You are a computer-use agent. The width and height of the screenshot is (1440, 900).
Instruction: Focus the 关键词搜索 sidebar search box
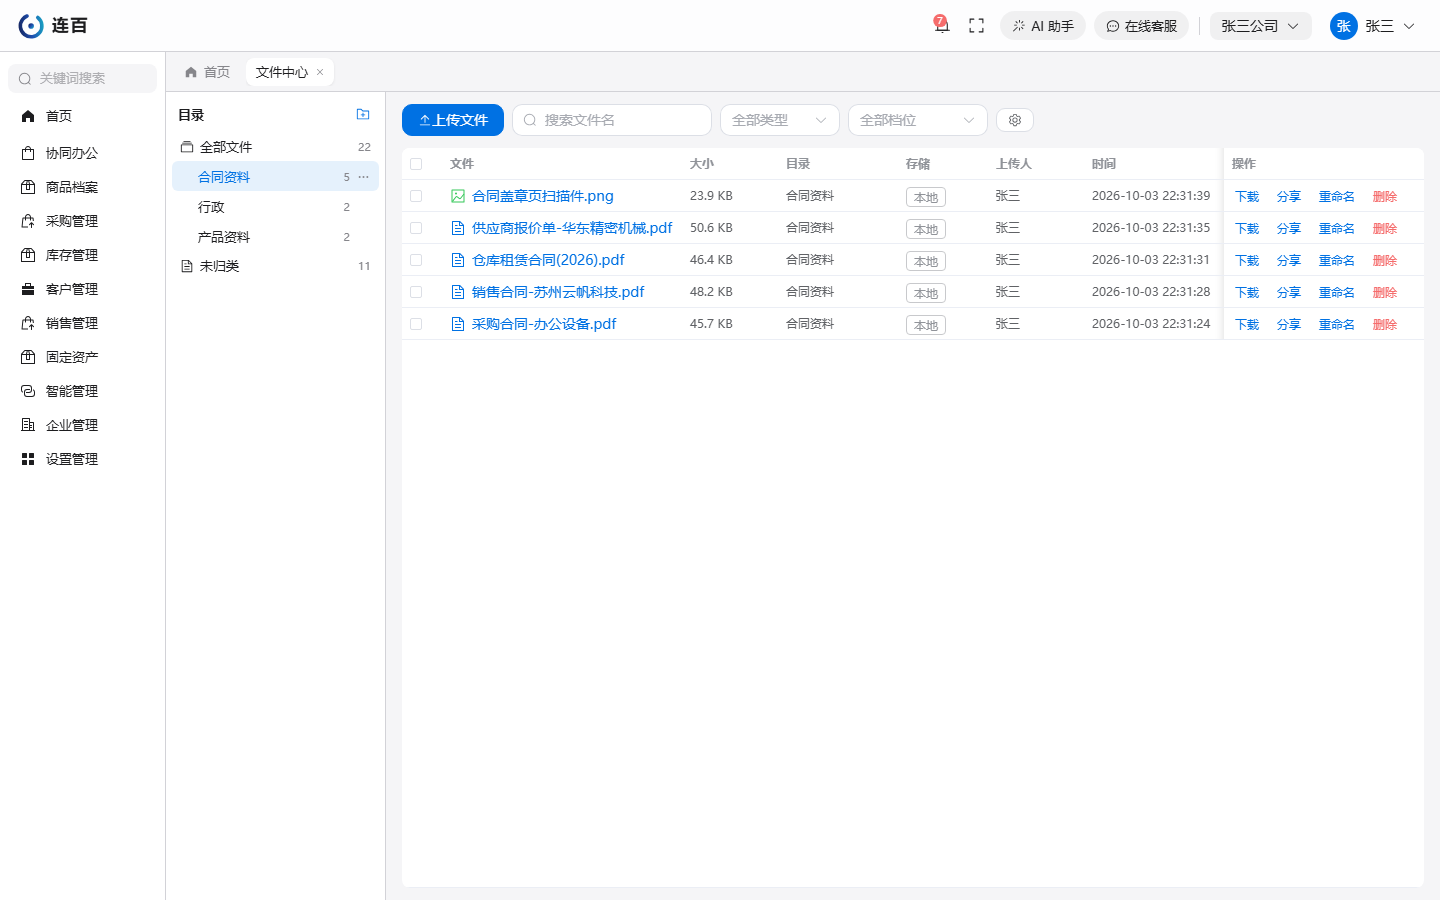click(82, 78)
